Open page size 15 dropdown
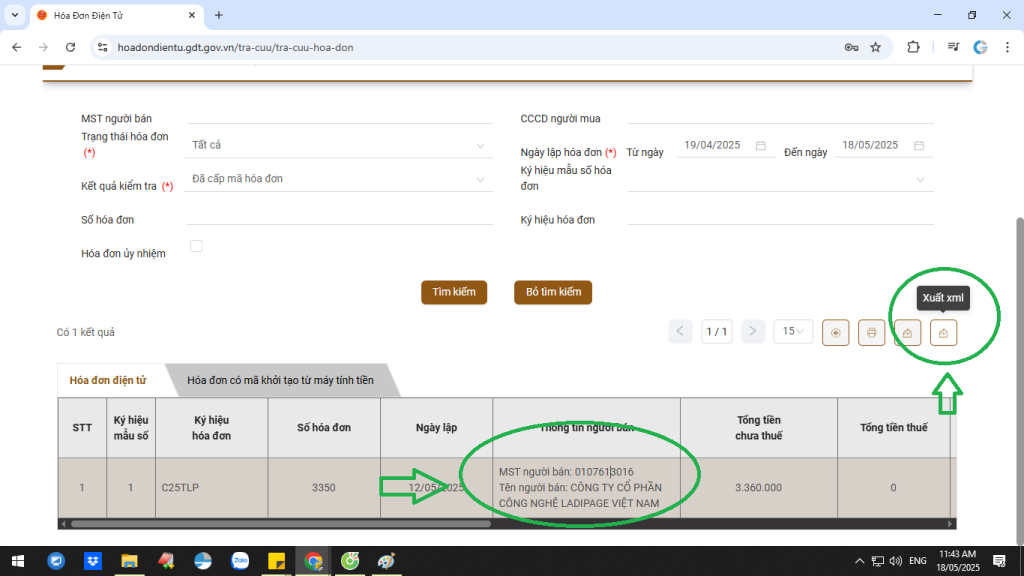 point(792,332)
